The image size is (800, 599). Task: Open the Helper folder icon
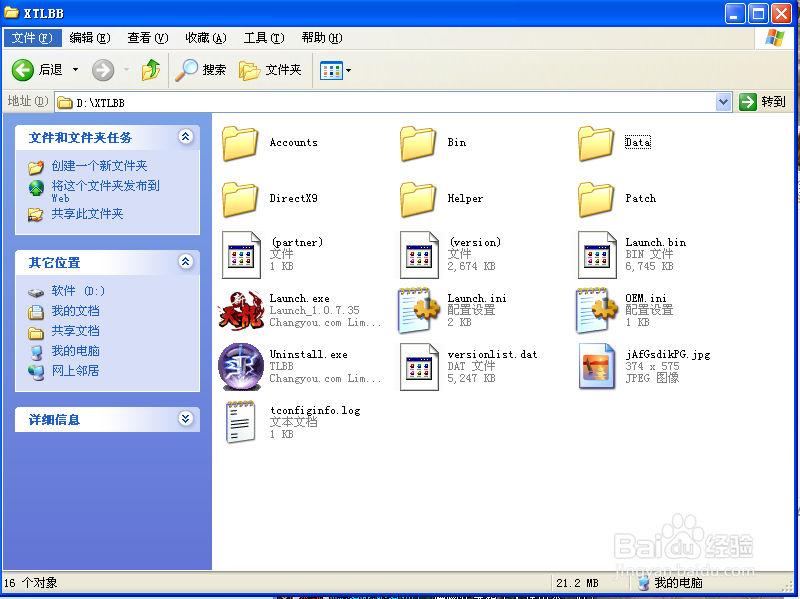pos(418,199)
